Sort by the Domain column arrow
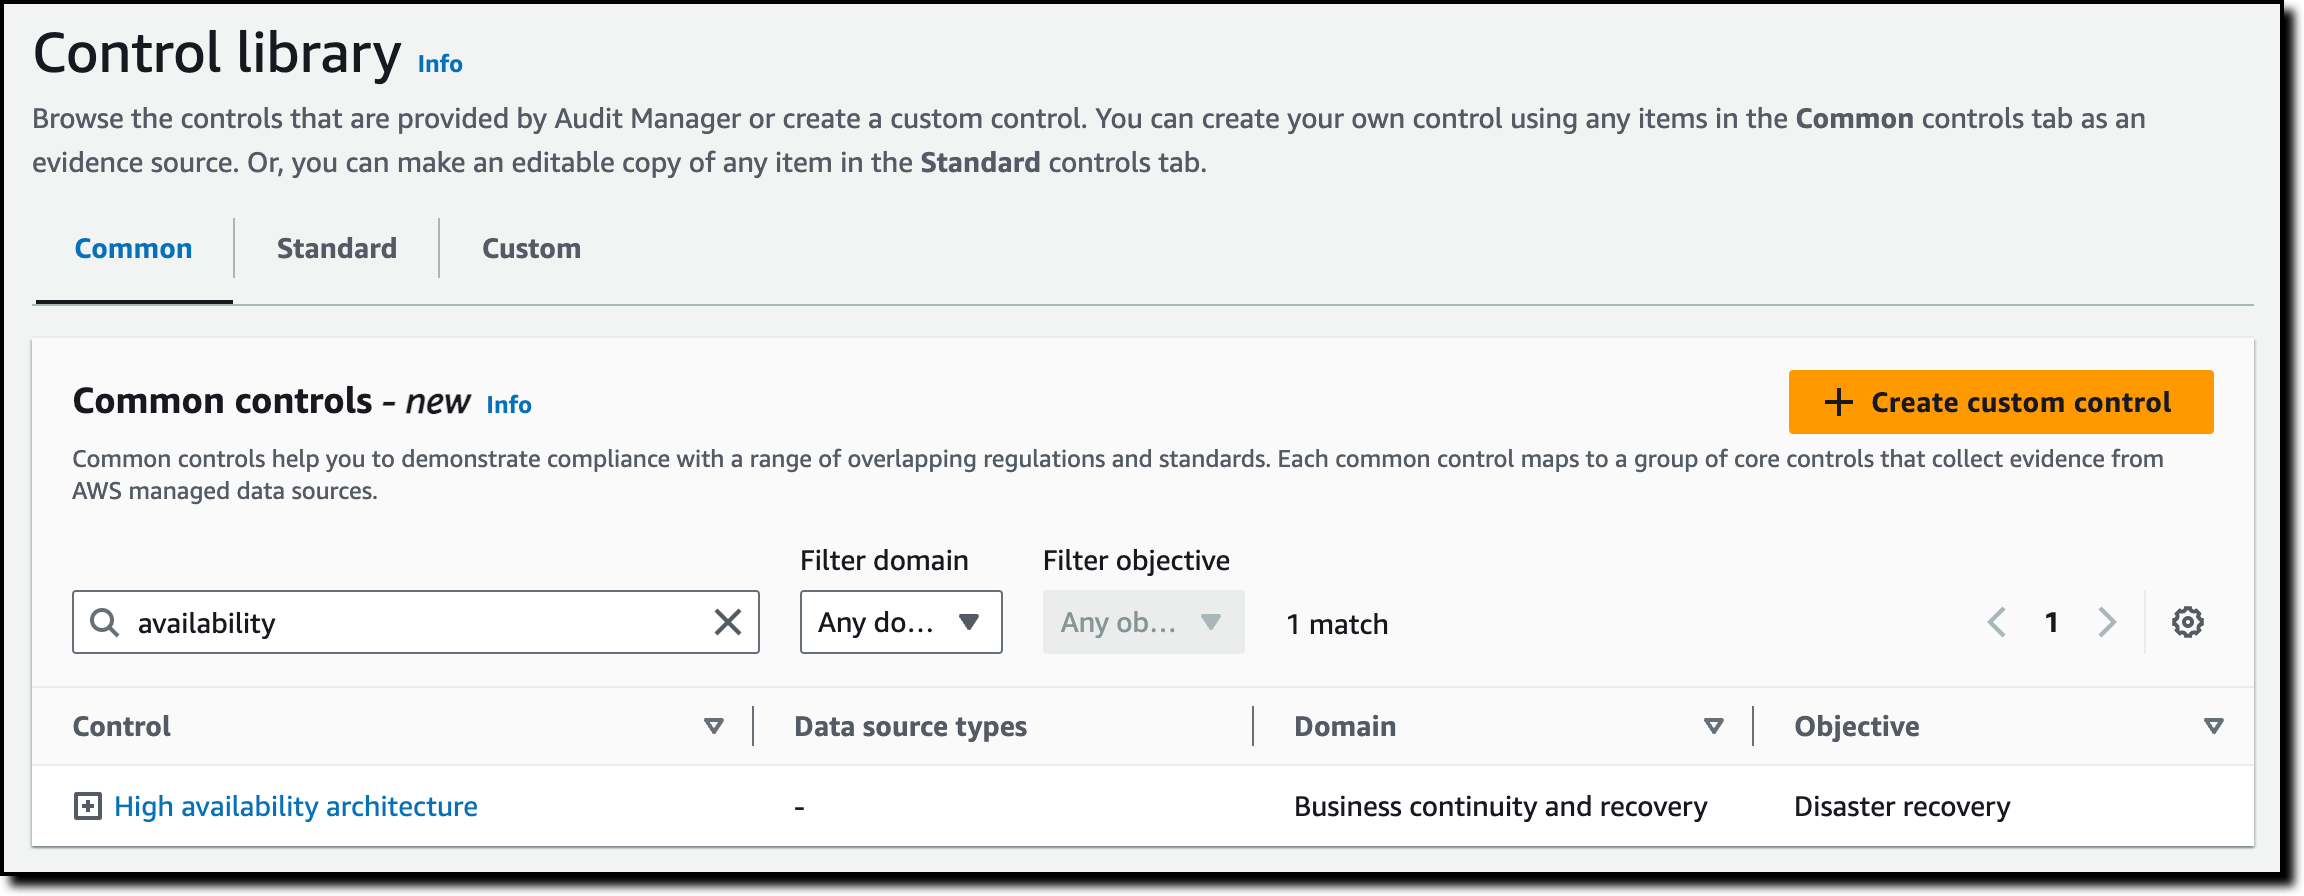2304x896 pixels. (1713, 726)
